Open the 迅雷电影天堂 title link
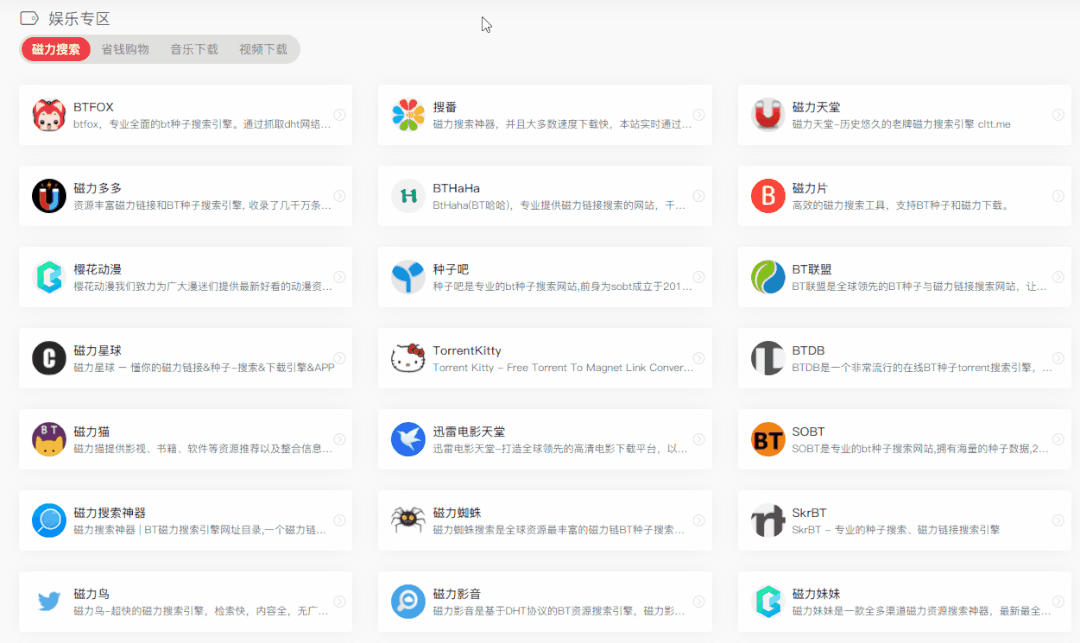This screenshot has height=643, width=1080. click(x=469, y=432)
